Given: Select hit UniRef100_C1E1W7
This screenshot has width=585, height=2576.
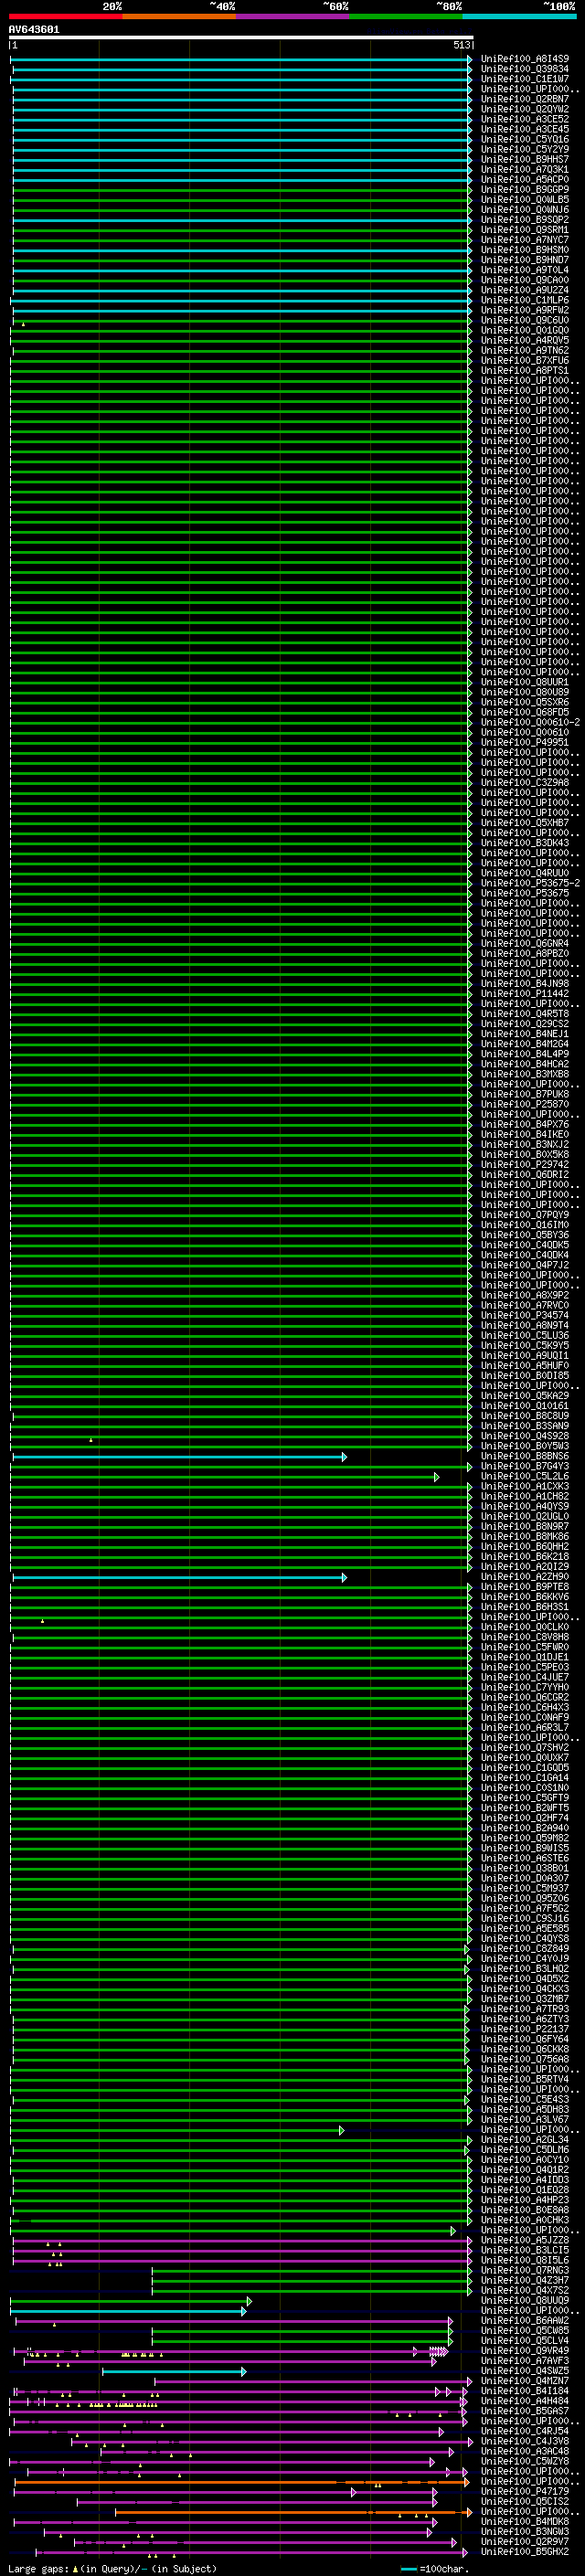Looking at the screenshot, I should click(524, 79).
